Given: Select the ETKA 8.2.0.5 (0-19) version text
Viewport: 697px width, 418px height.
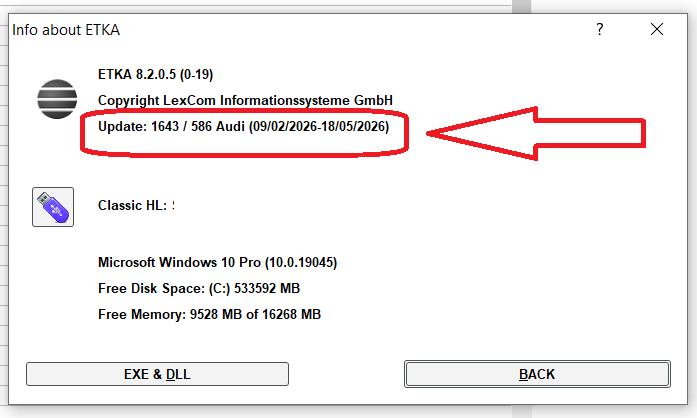Looking at the screenshot, I should coord(156,74).
